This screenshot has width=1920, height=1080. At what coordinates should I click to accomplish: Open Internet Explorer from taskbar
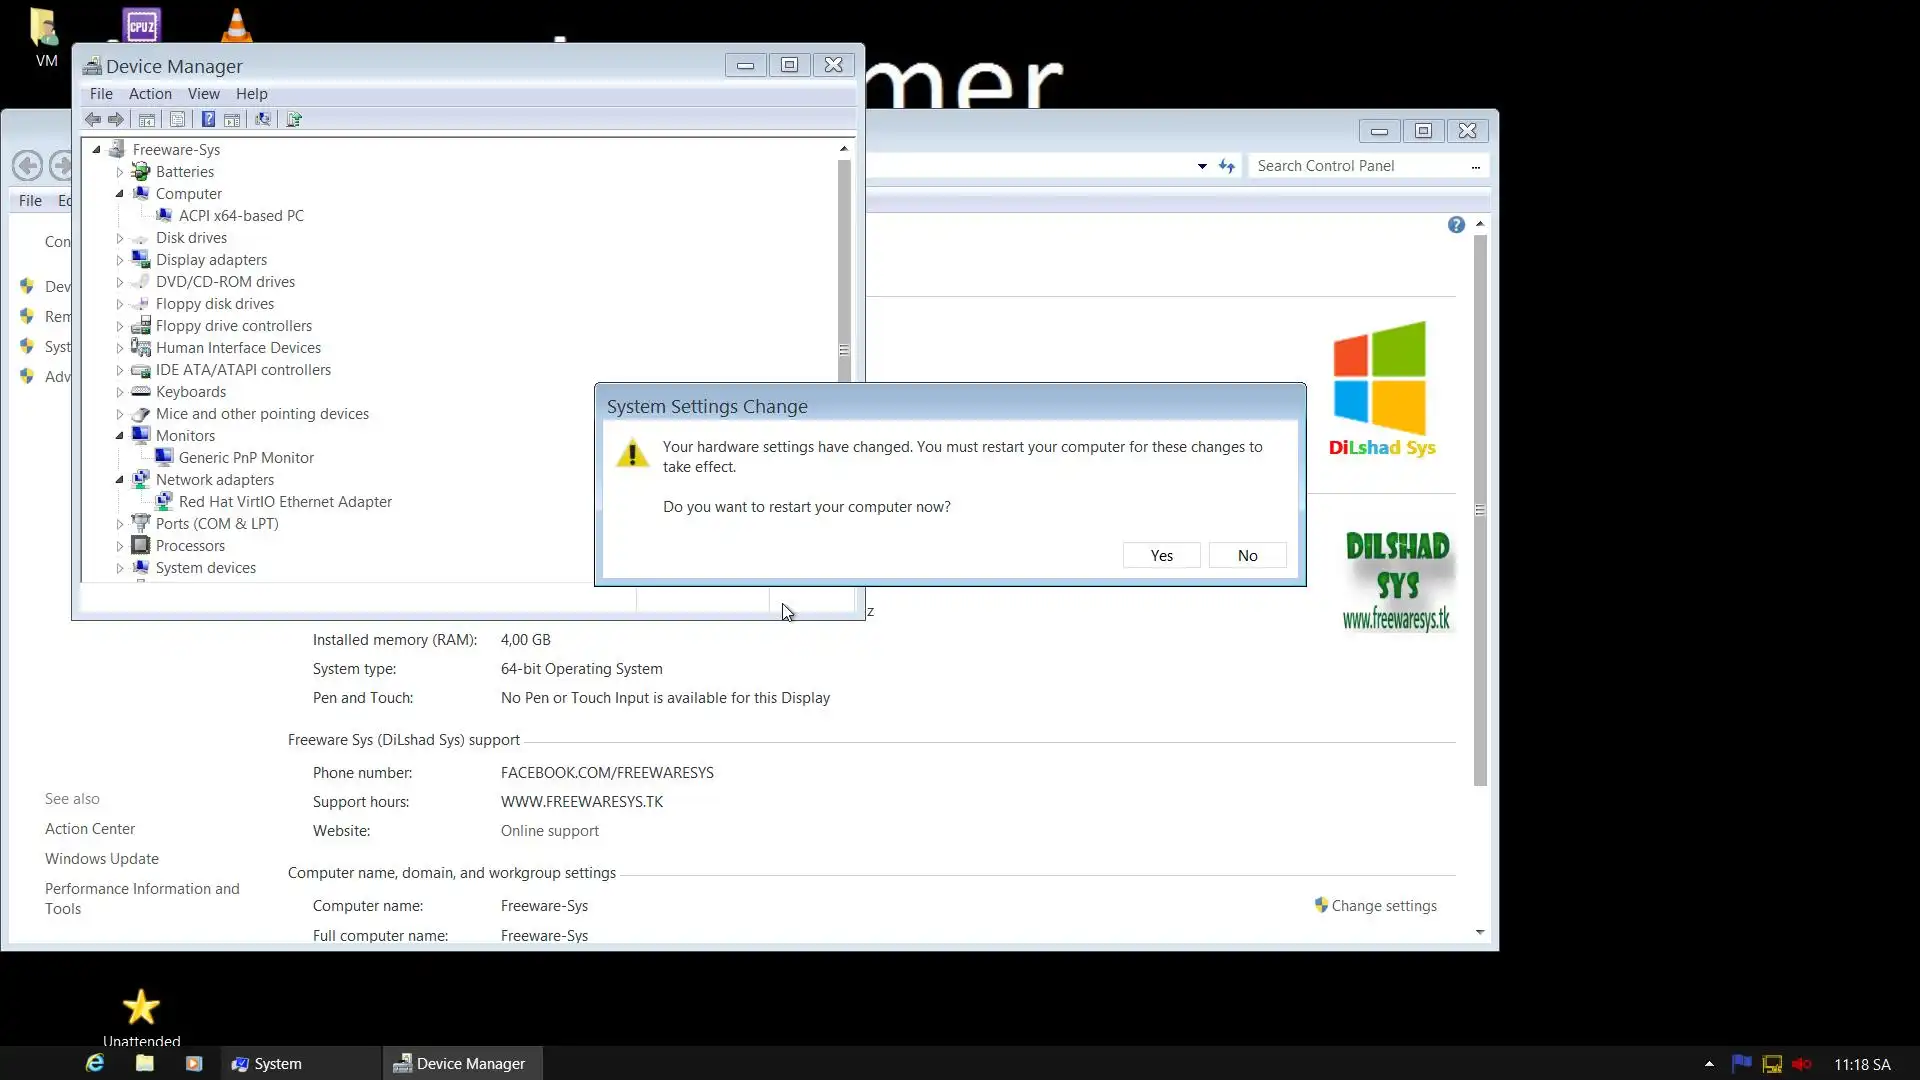point(95,1063)
